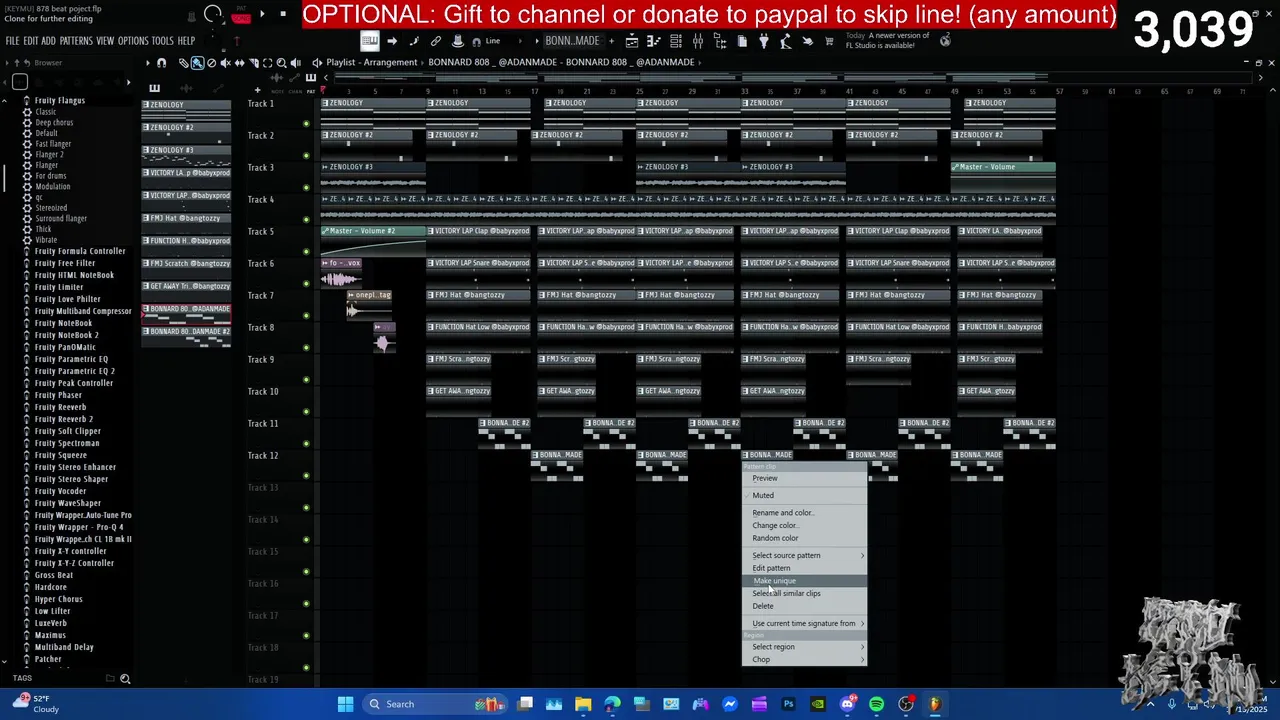Open the Channel rack toolbar icon
This screenshot has height=720, width=1280.
click(676, 41)
